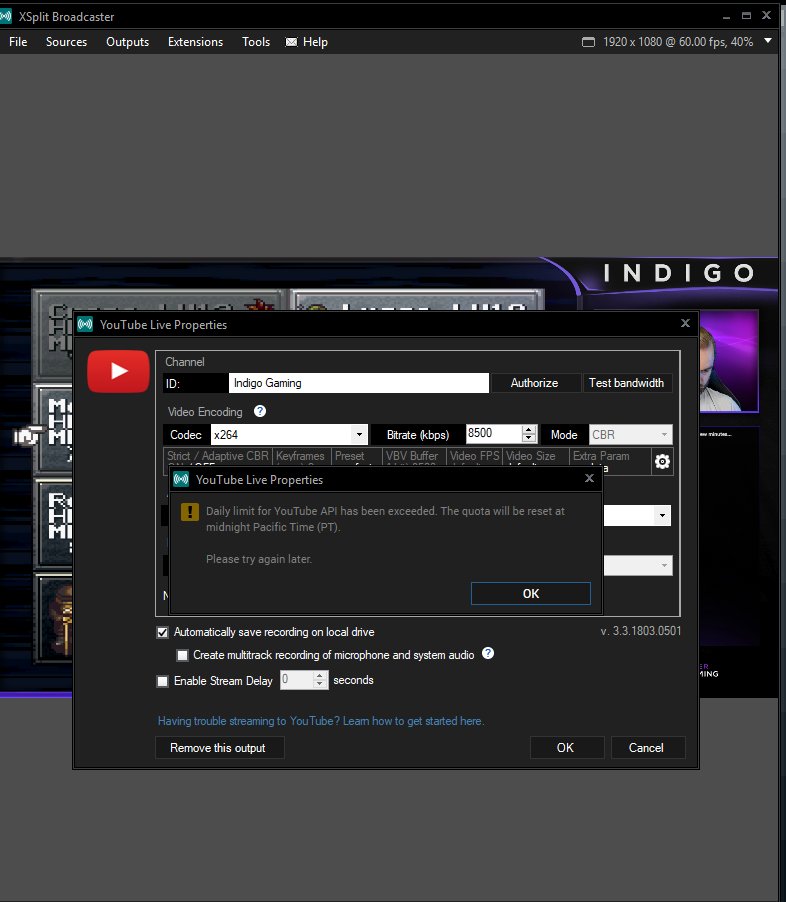The image size is (786, 902).
Task: Toggle Create multitrack recording checkbox
Action: pos(182,655)
